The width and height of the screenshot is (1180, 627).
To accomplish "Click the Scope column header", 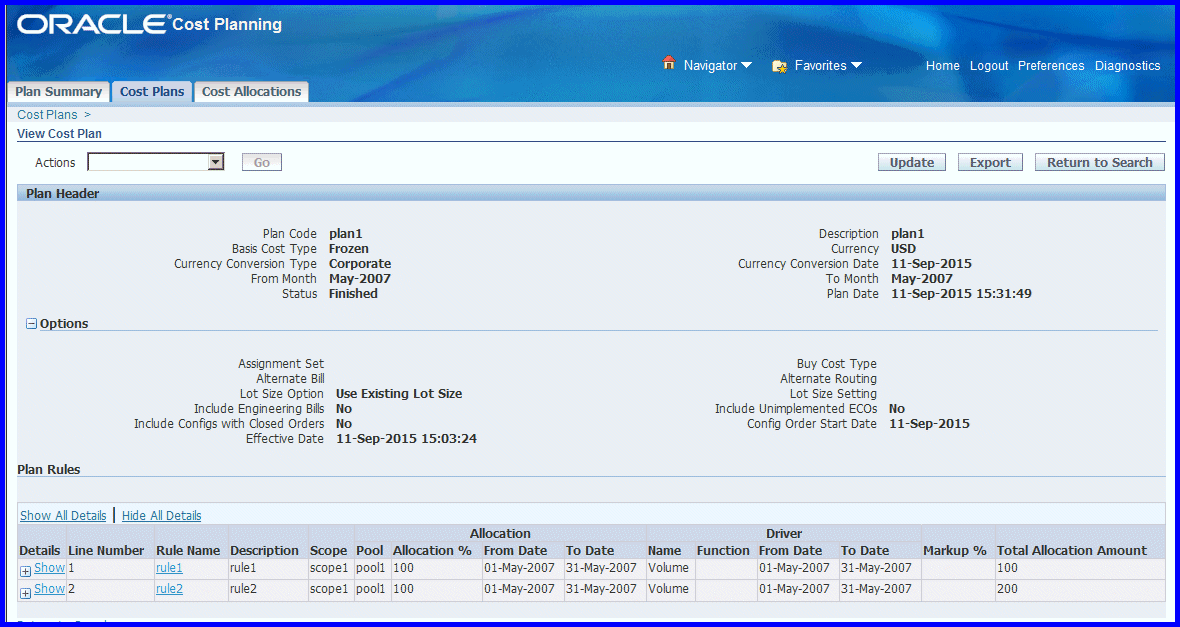I will click(329, 550).
